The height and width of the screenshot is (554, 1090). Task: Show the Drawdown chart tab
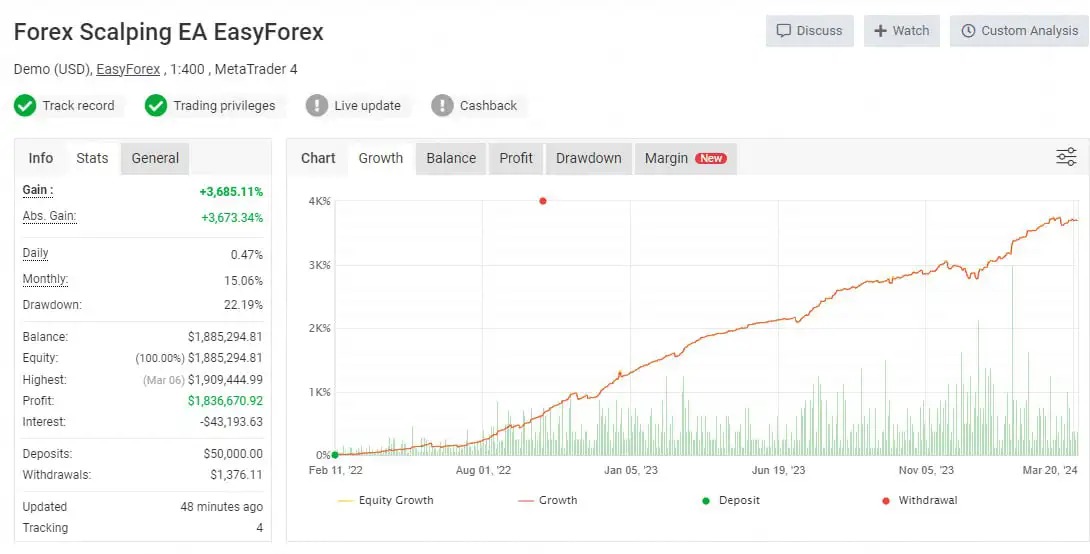[x=588, y=158]
